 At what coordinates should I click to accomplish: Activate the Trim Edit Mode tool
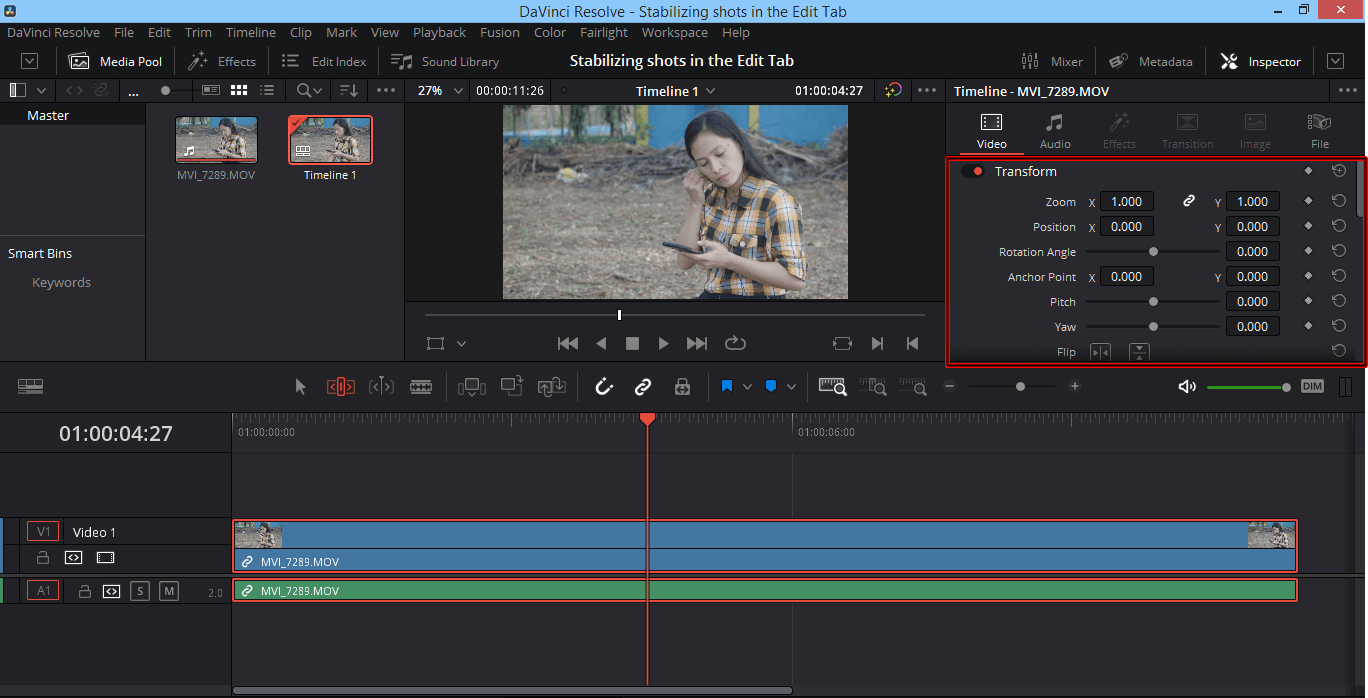click(x=341, y=387)
